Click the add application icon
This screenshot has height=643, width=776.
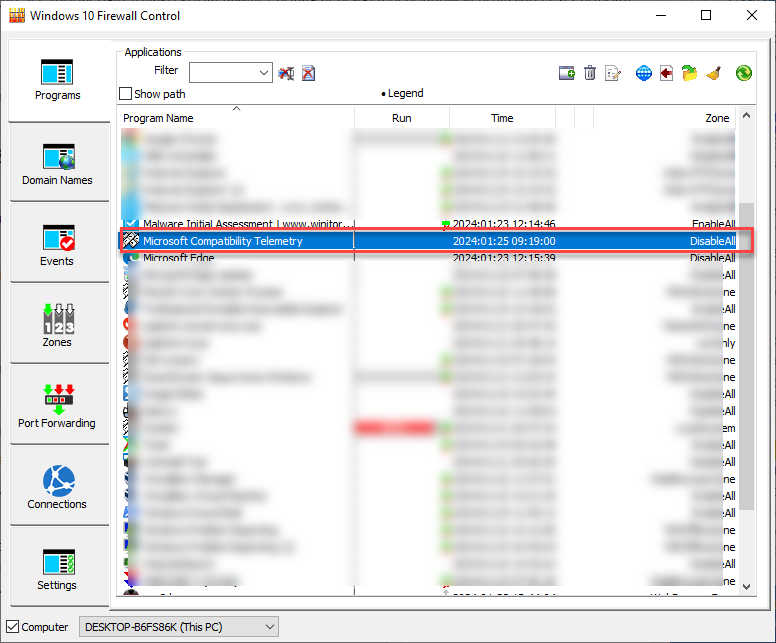pos(567,73)
